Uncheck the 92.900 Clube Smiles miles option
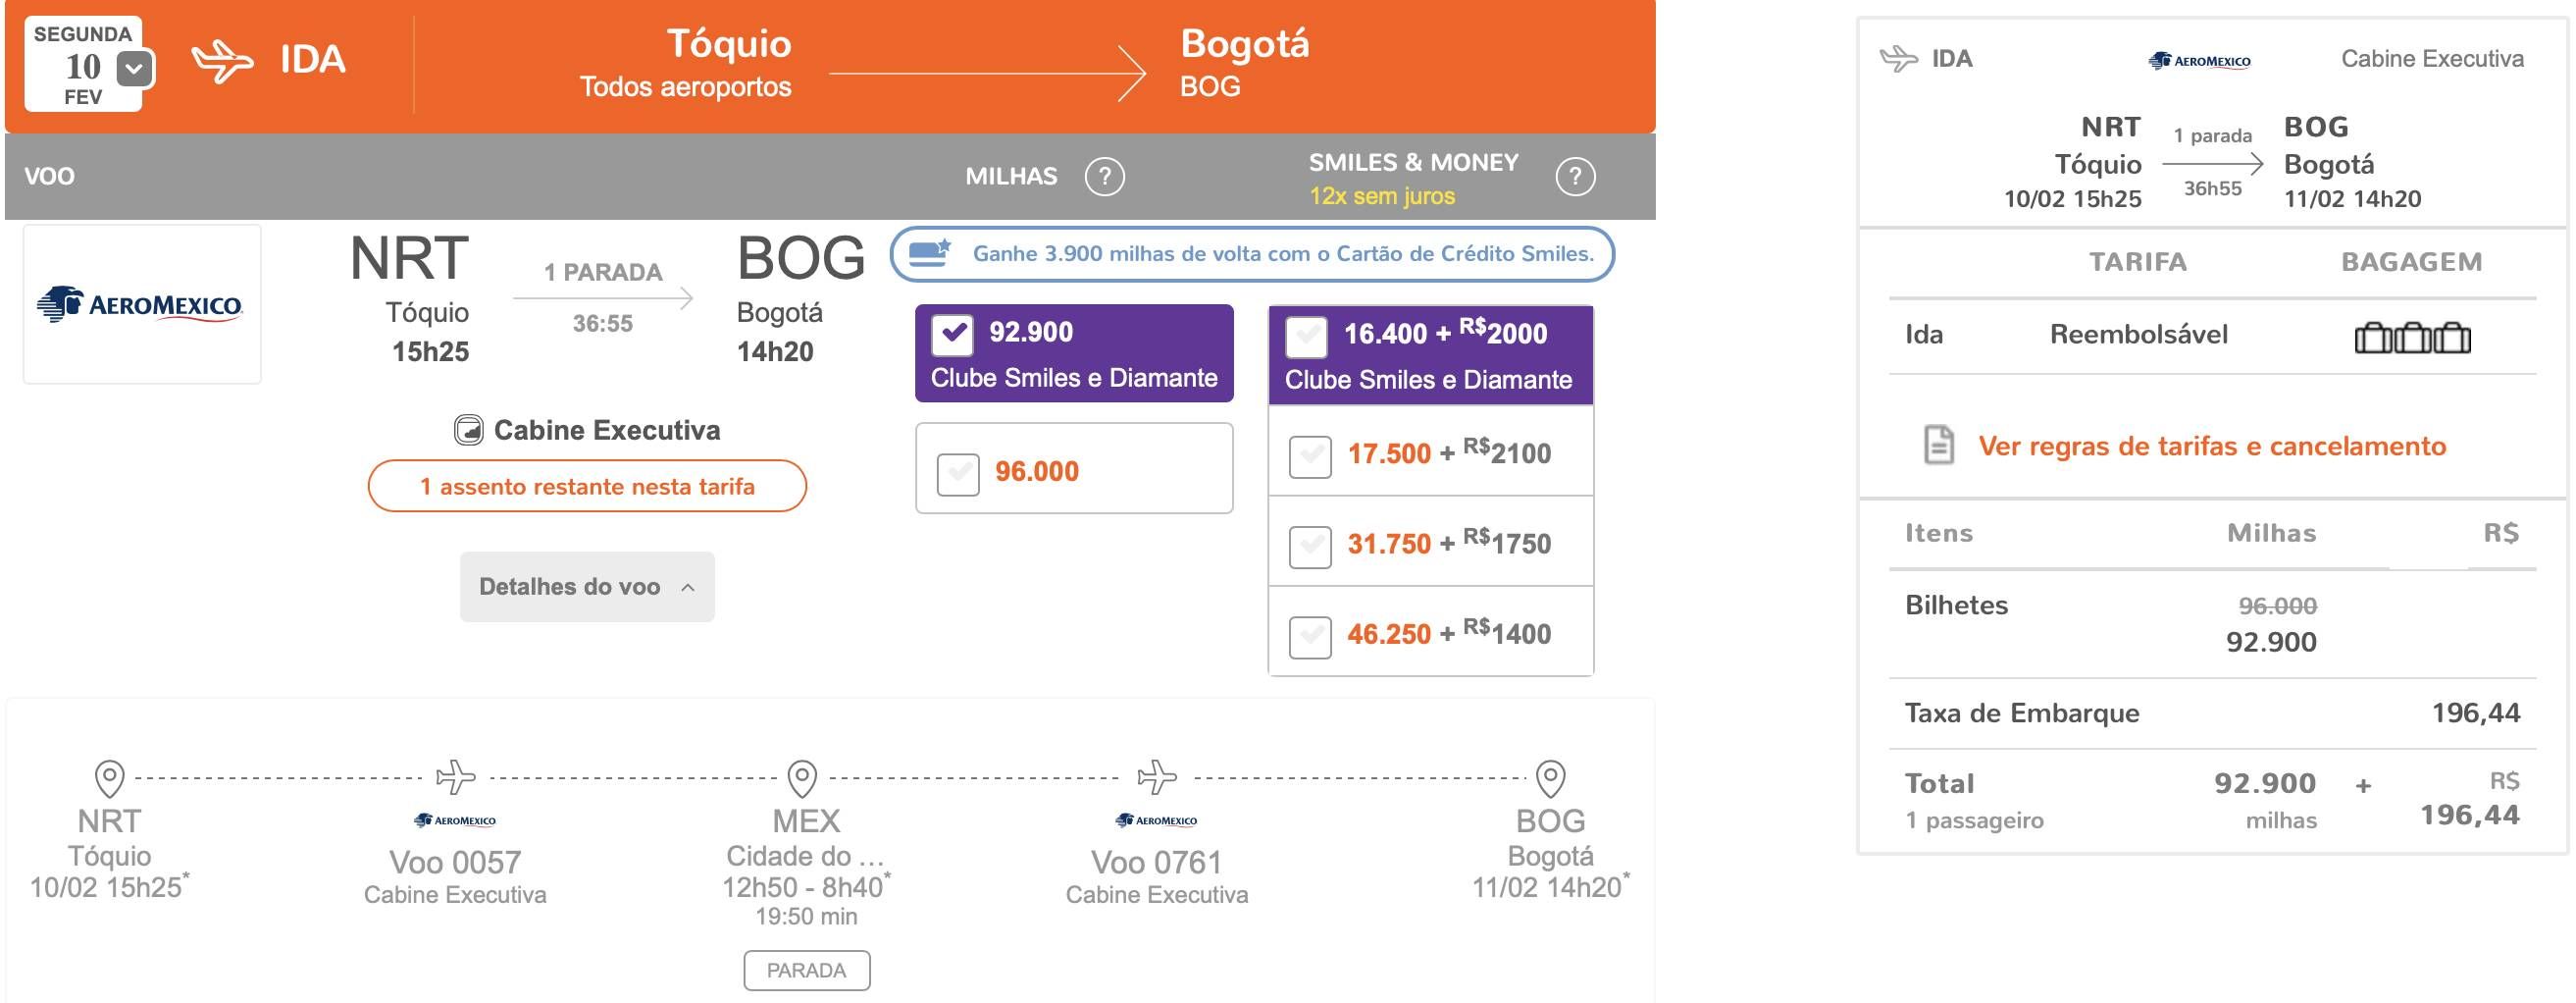2576x1003 pixels. [952, 335]
